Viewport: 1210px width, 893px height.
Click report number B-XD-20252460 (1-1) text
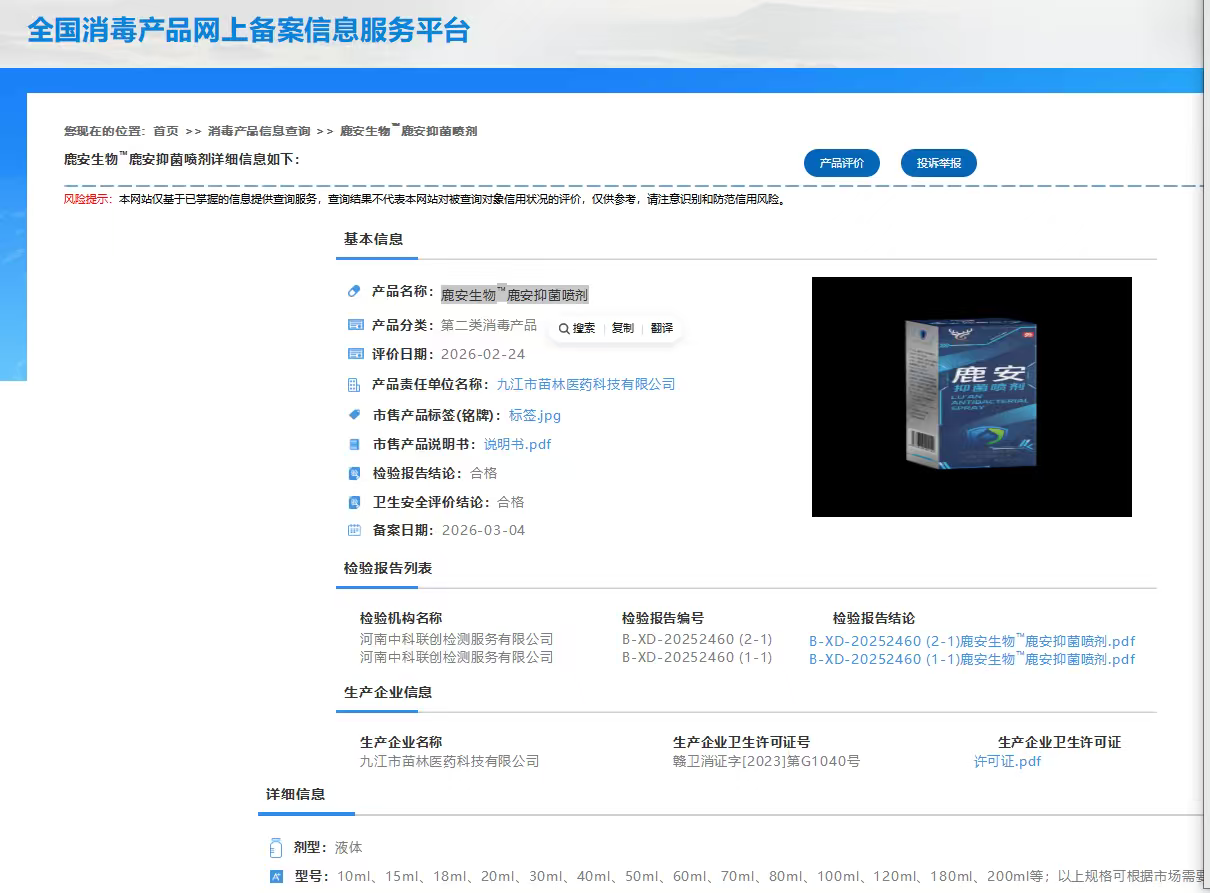coord(697,657)
